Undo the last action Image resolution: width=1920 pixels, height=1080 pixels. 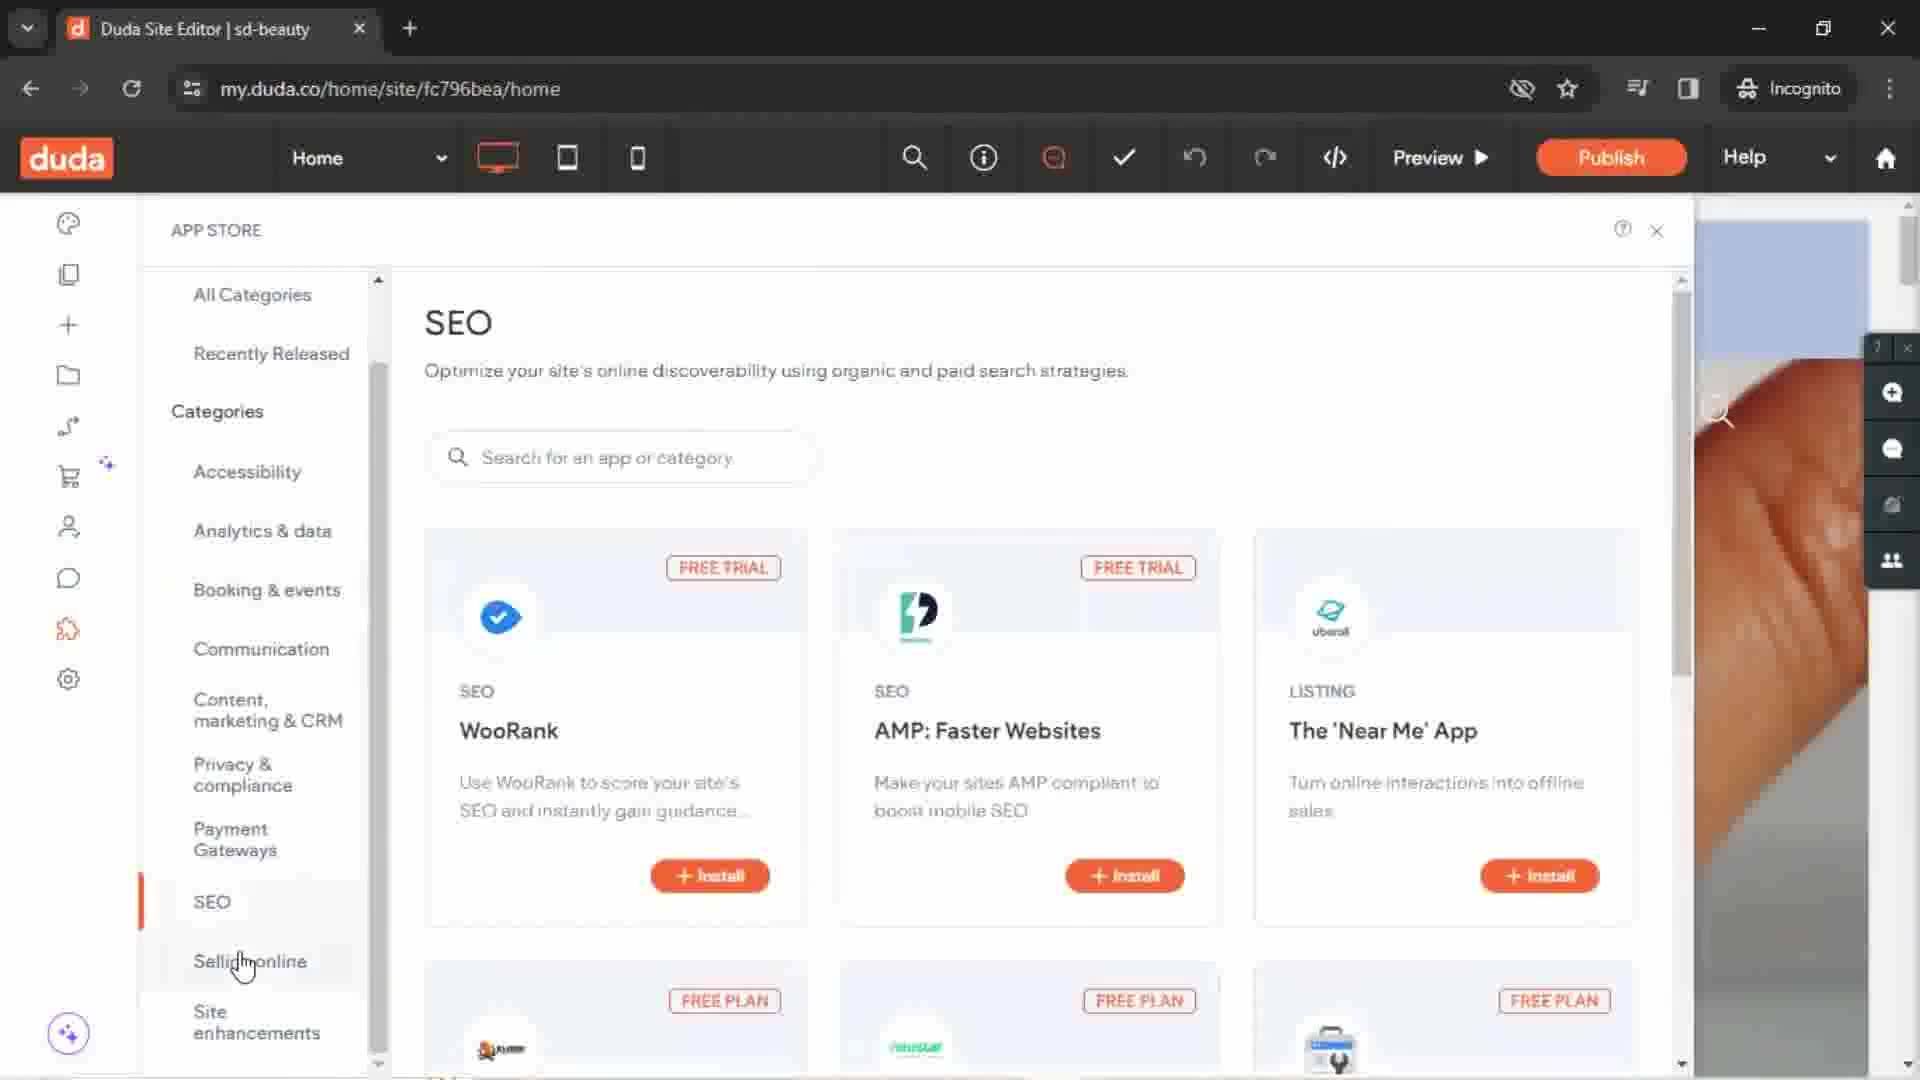click(1195, 158)
